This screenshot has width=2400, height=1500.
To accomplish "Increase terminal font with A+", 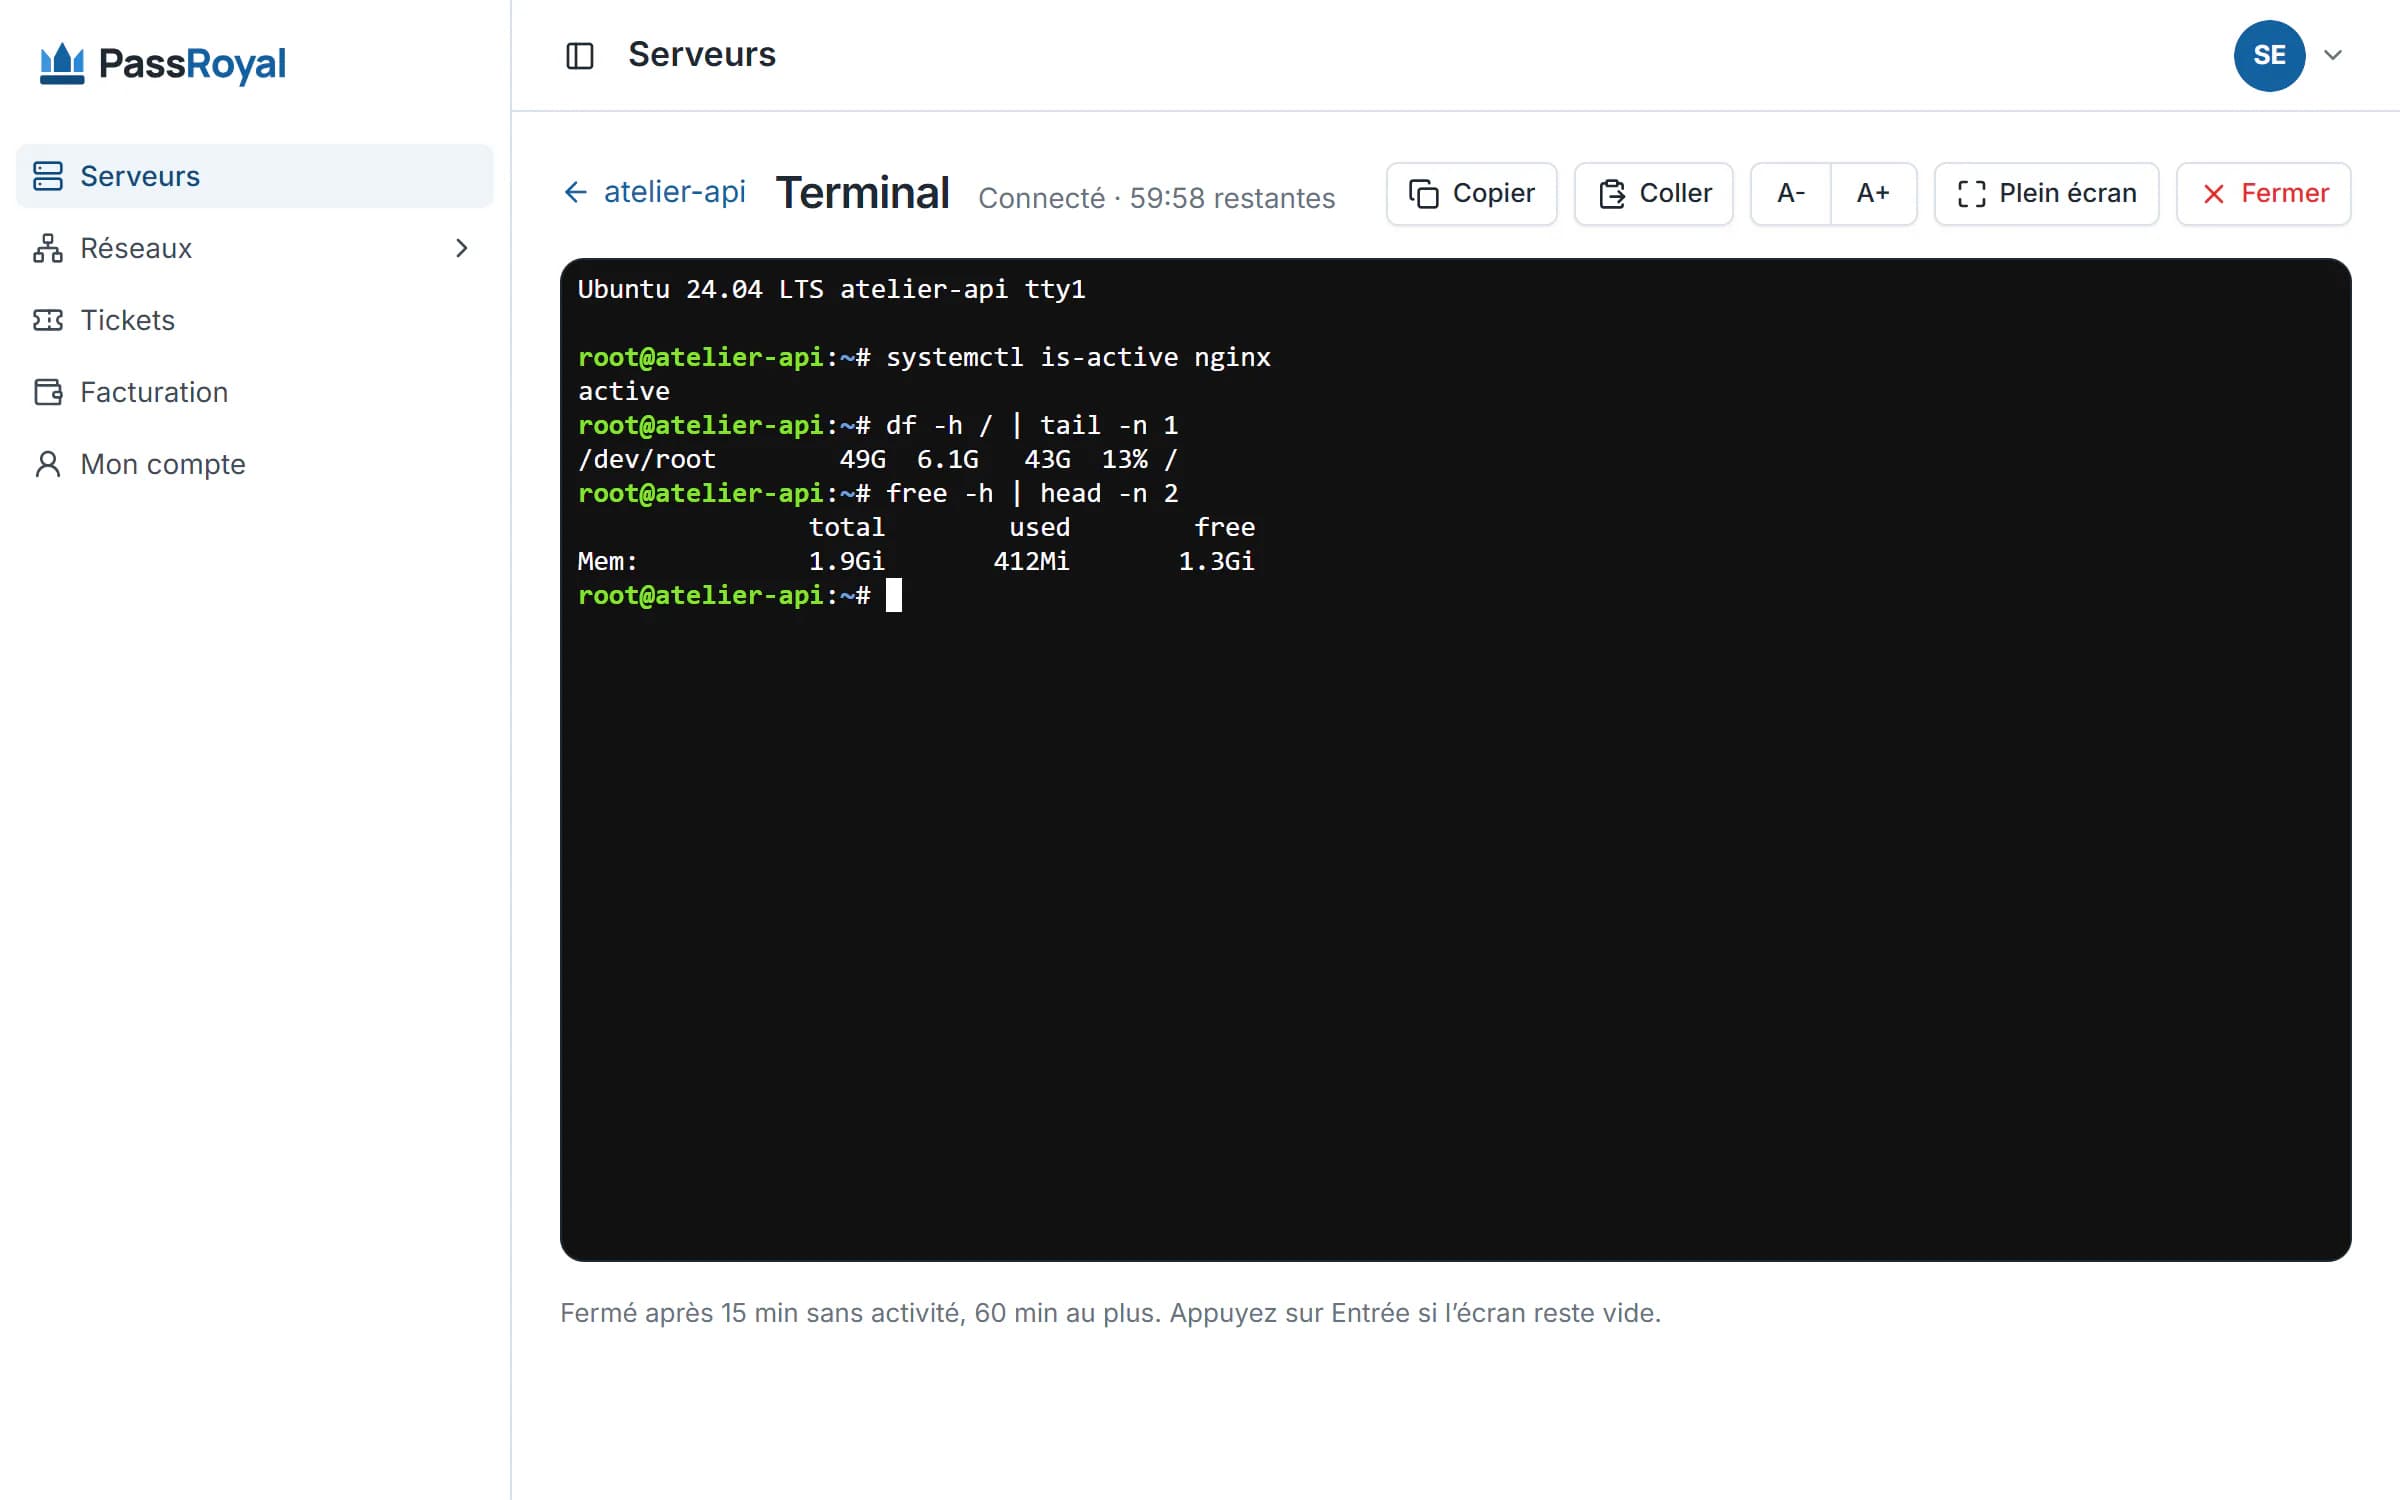I will [x=1873, y=193].
